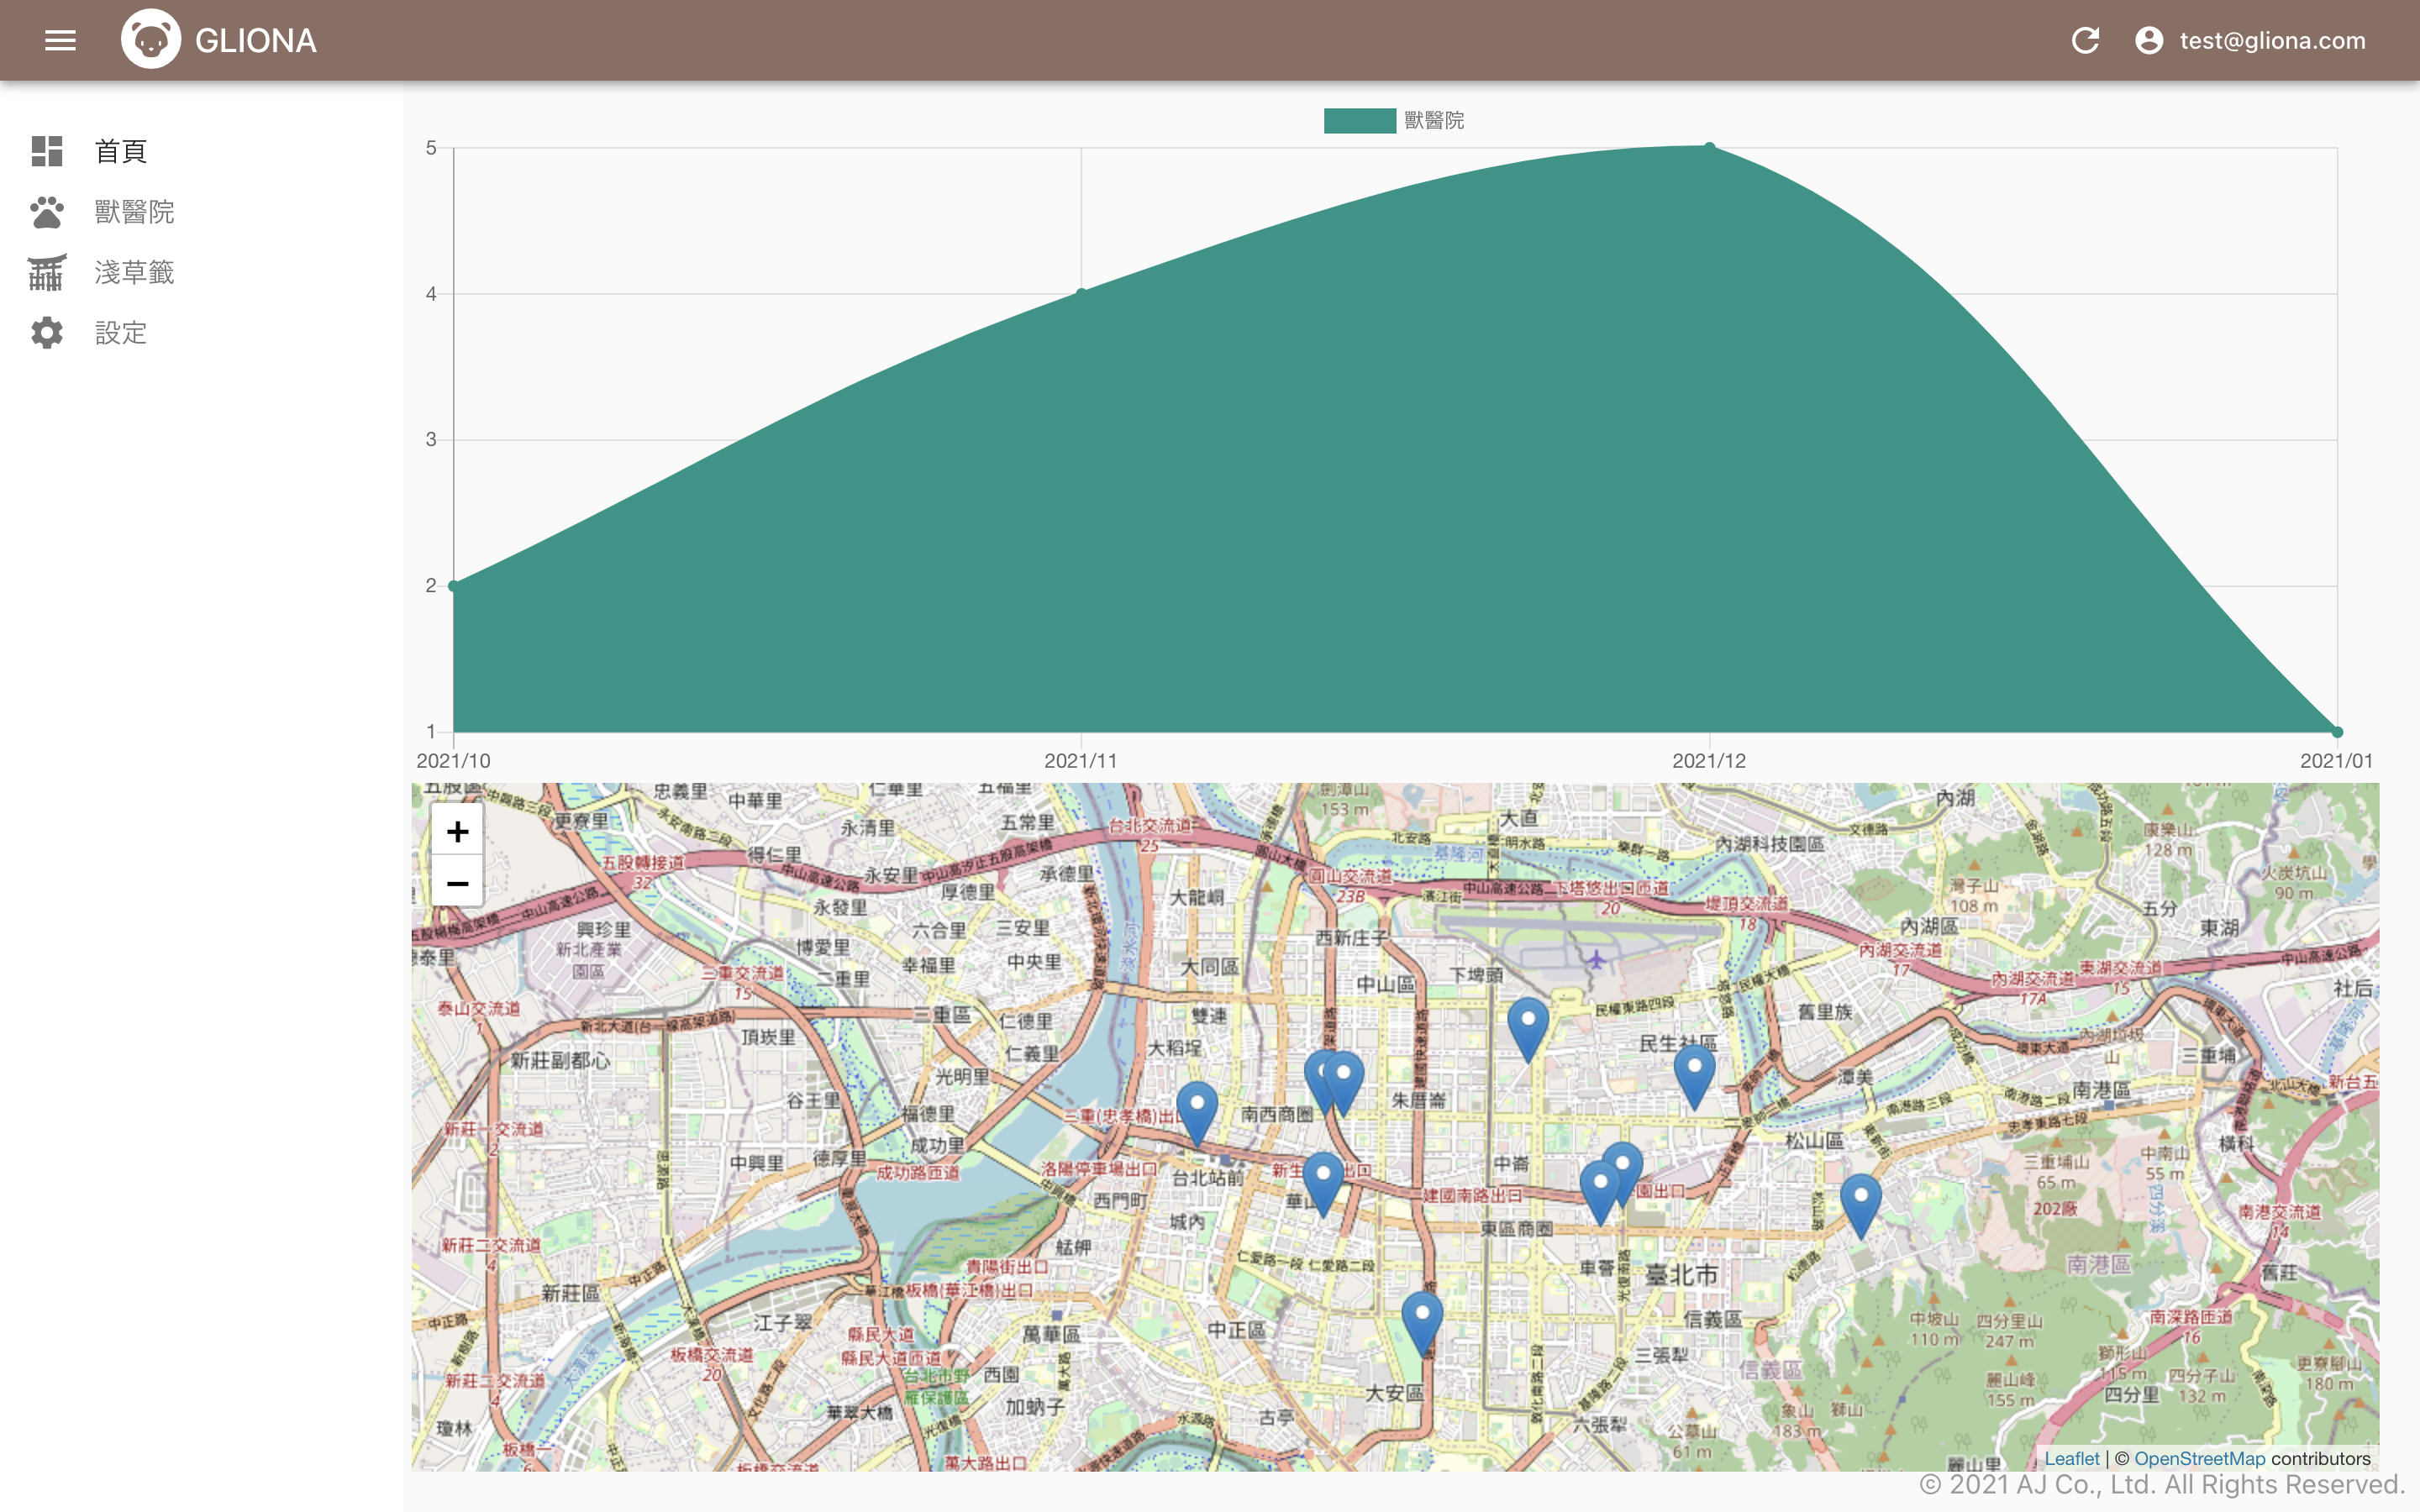This screenshot has height=1512, width=2420.
Task: Click the map marker in 大安區
Action: point(1421,1318)
